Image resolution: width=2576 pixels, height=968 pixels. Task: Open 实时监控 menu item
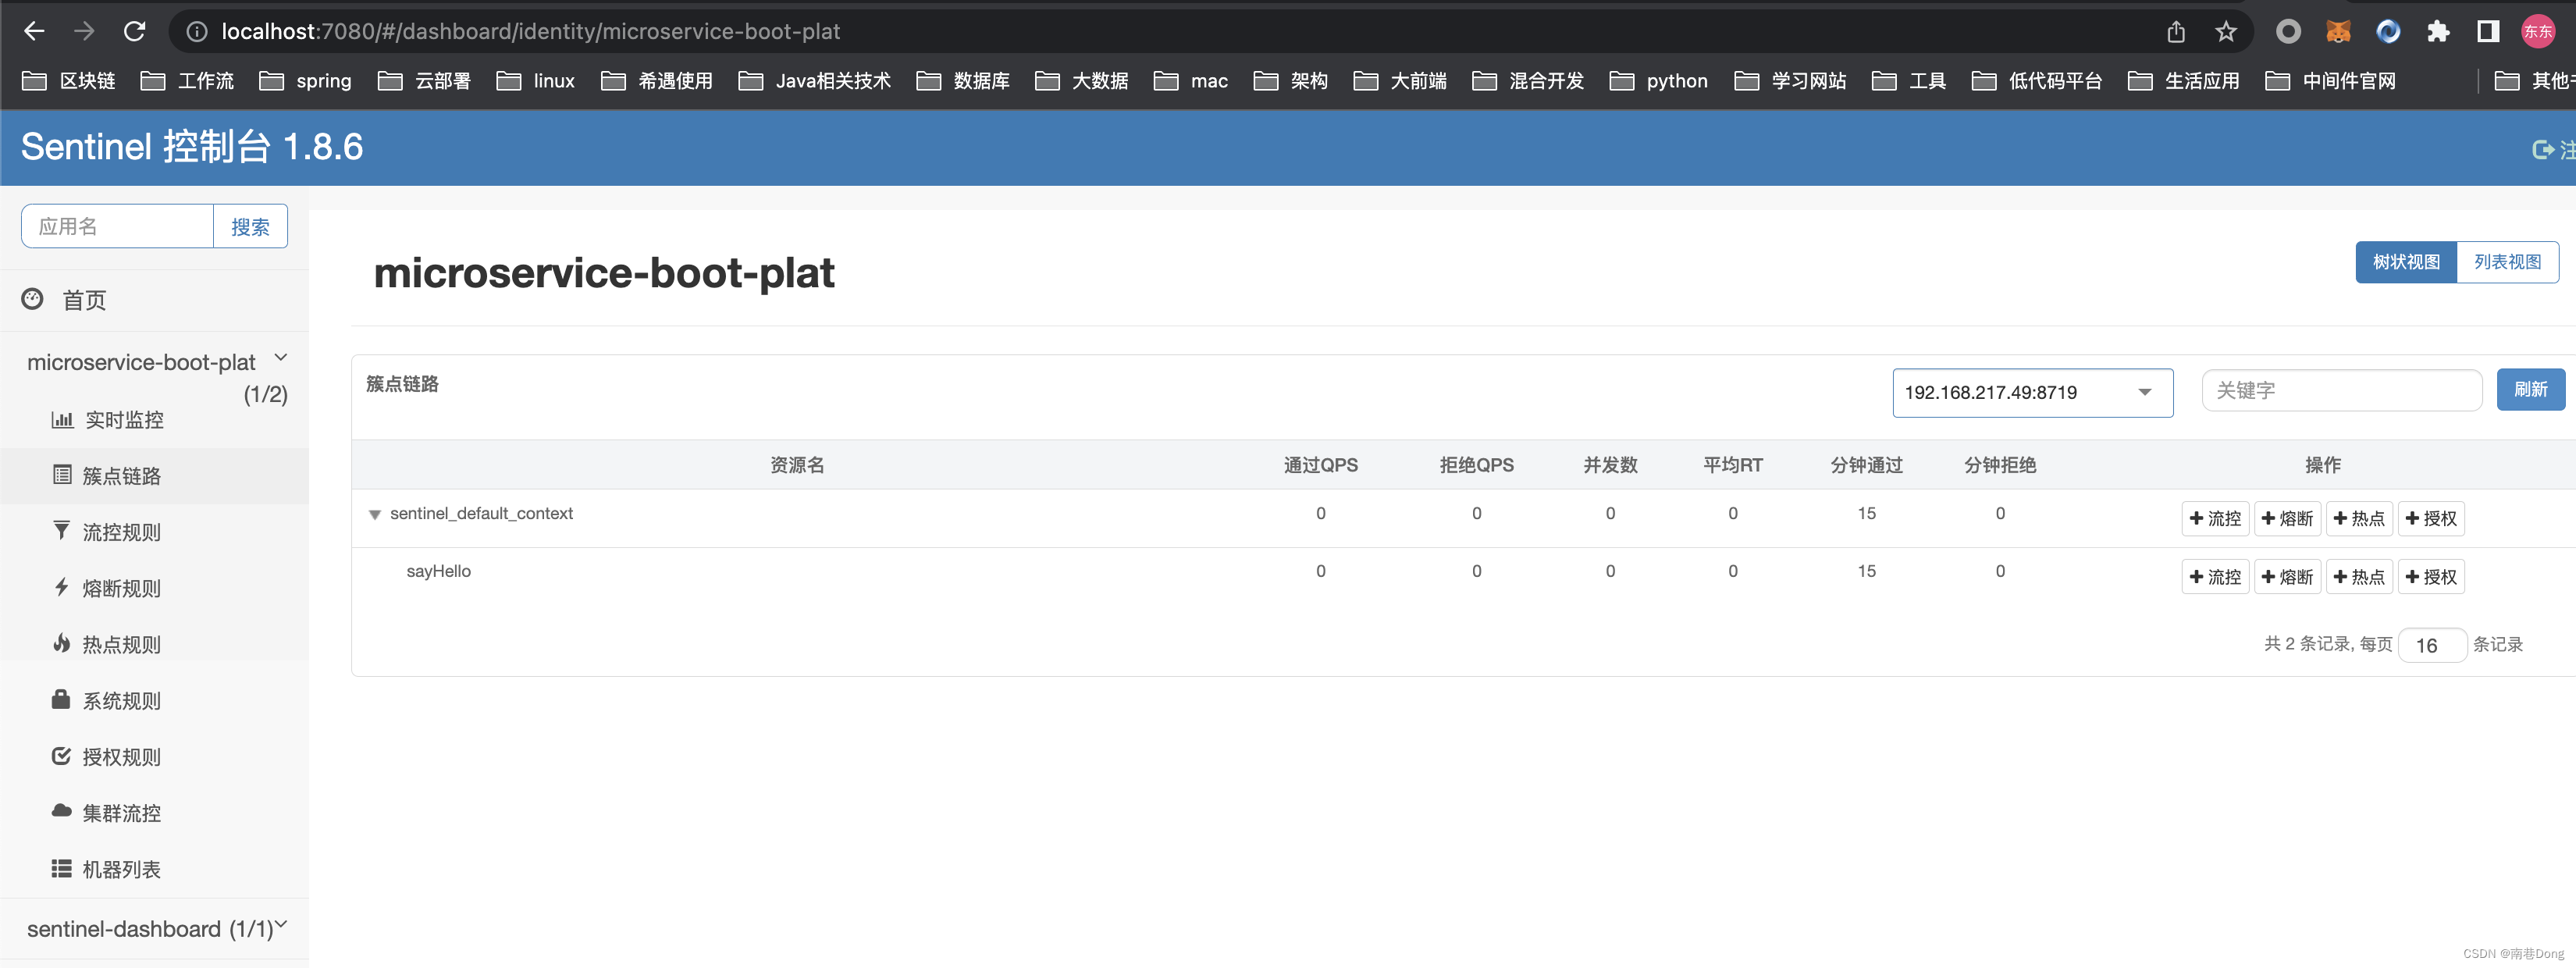[124, 420]
